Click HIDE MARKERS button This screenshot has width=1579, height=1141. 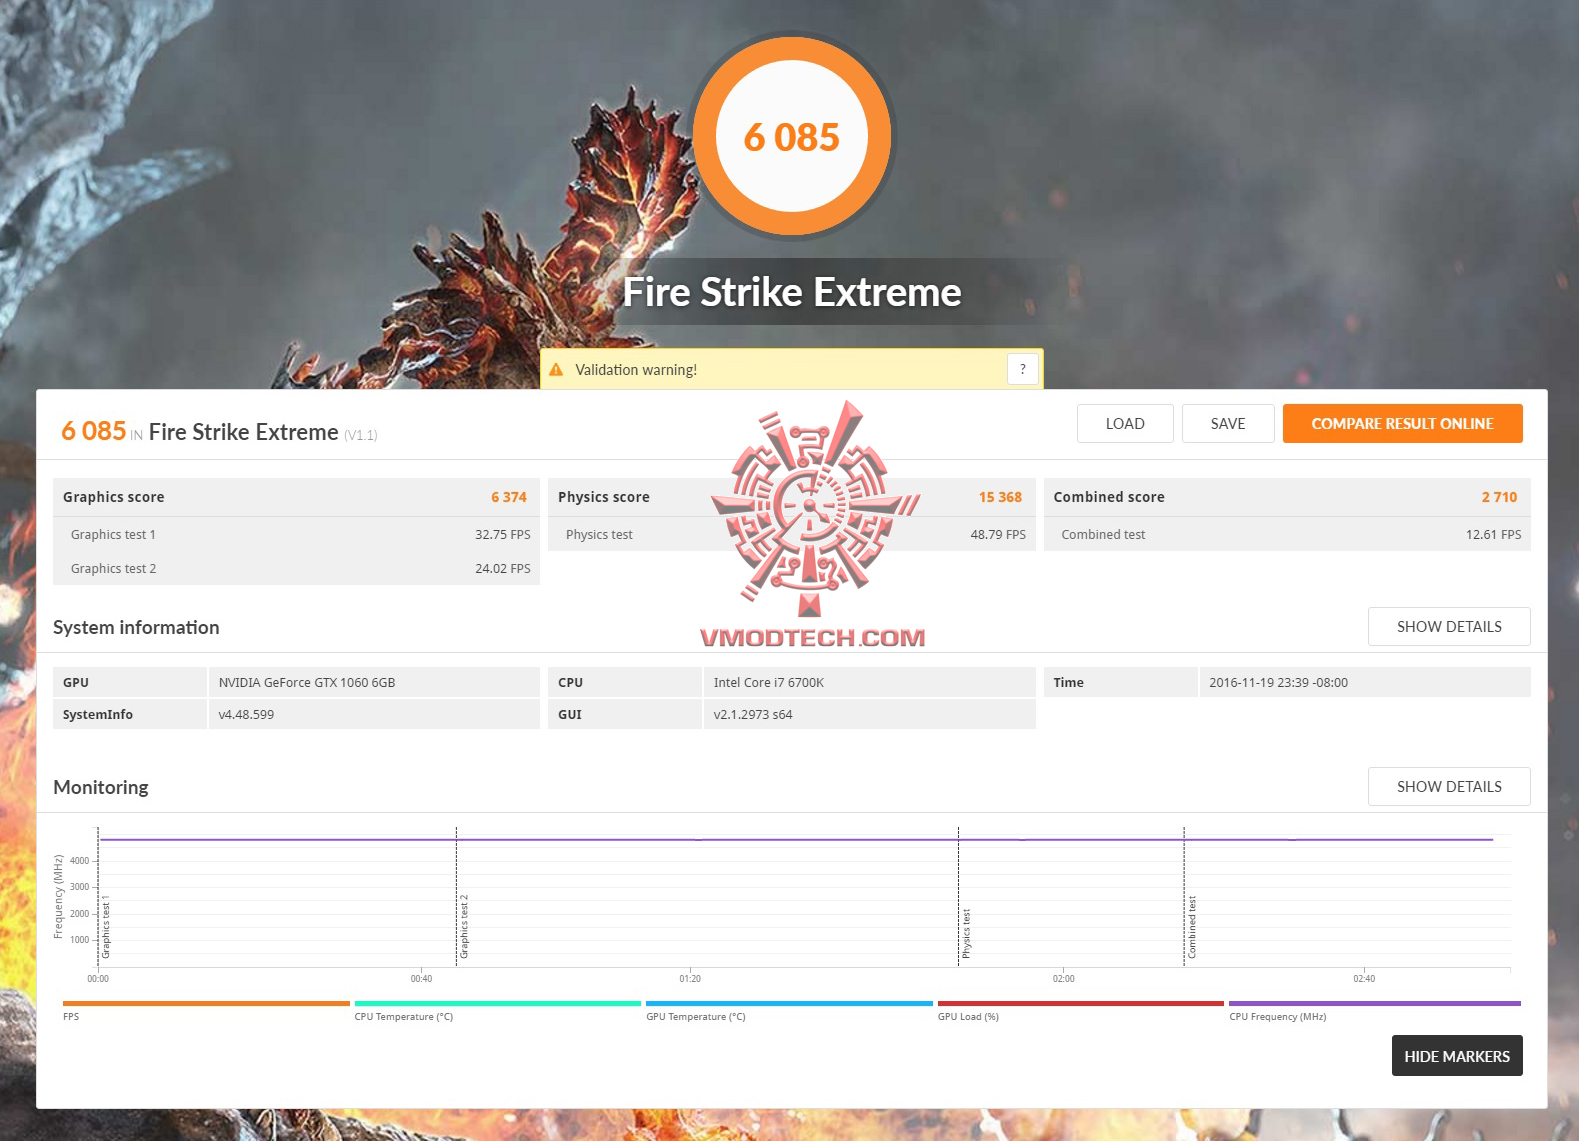[1457, 1056]
